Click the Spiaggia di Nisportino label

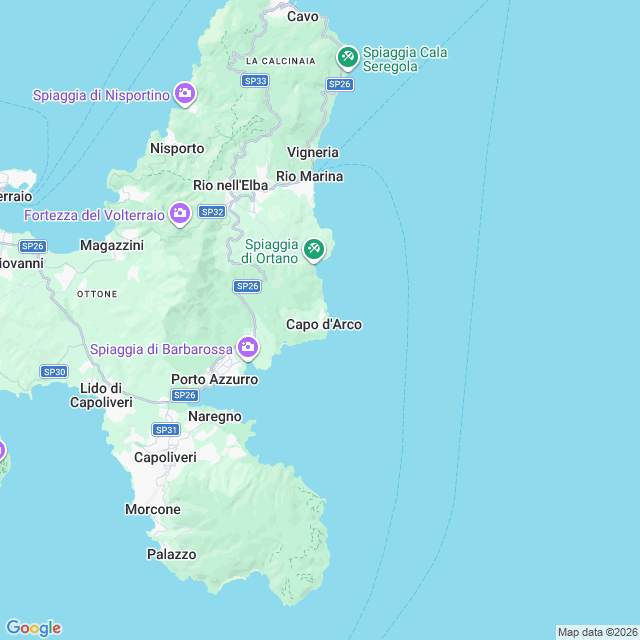click(x=101, y=96)
